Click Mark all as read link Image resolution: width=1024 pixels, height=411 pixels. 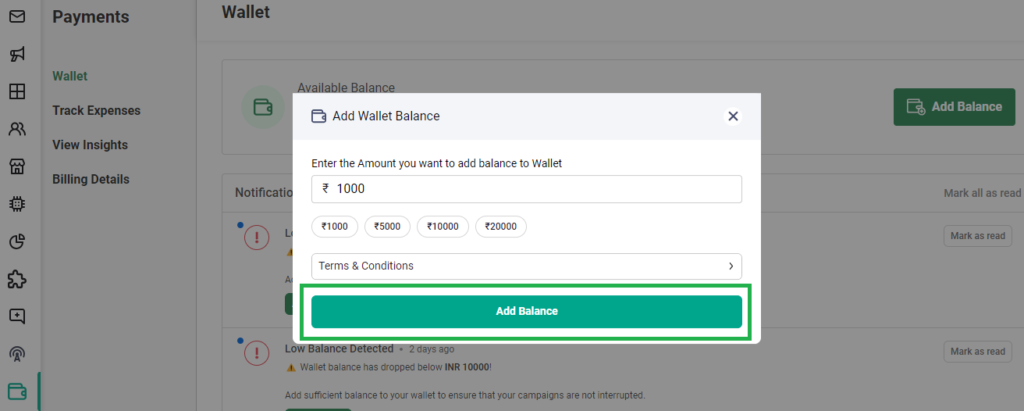pyautogui.click(x=982, y=193)
